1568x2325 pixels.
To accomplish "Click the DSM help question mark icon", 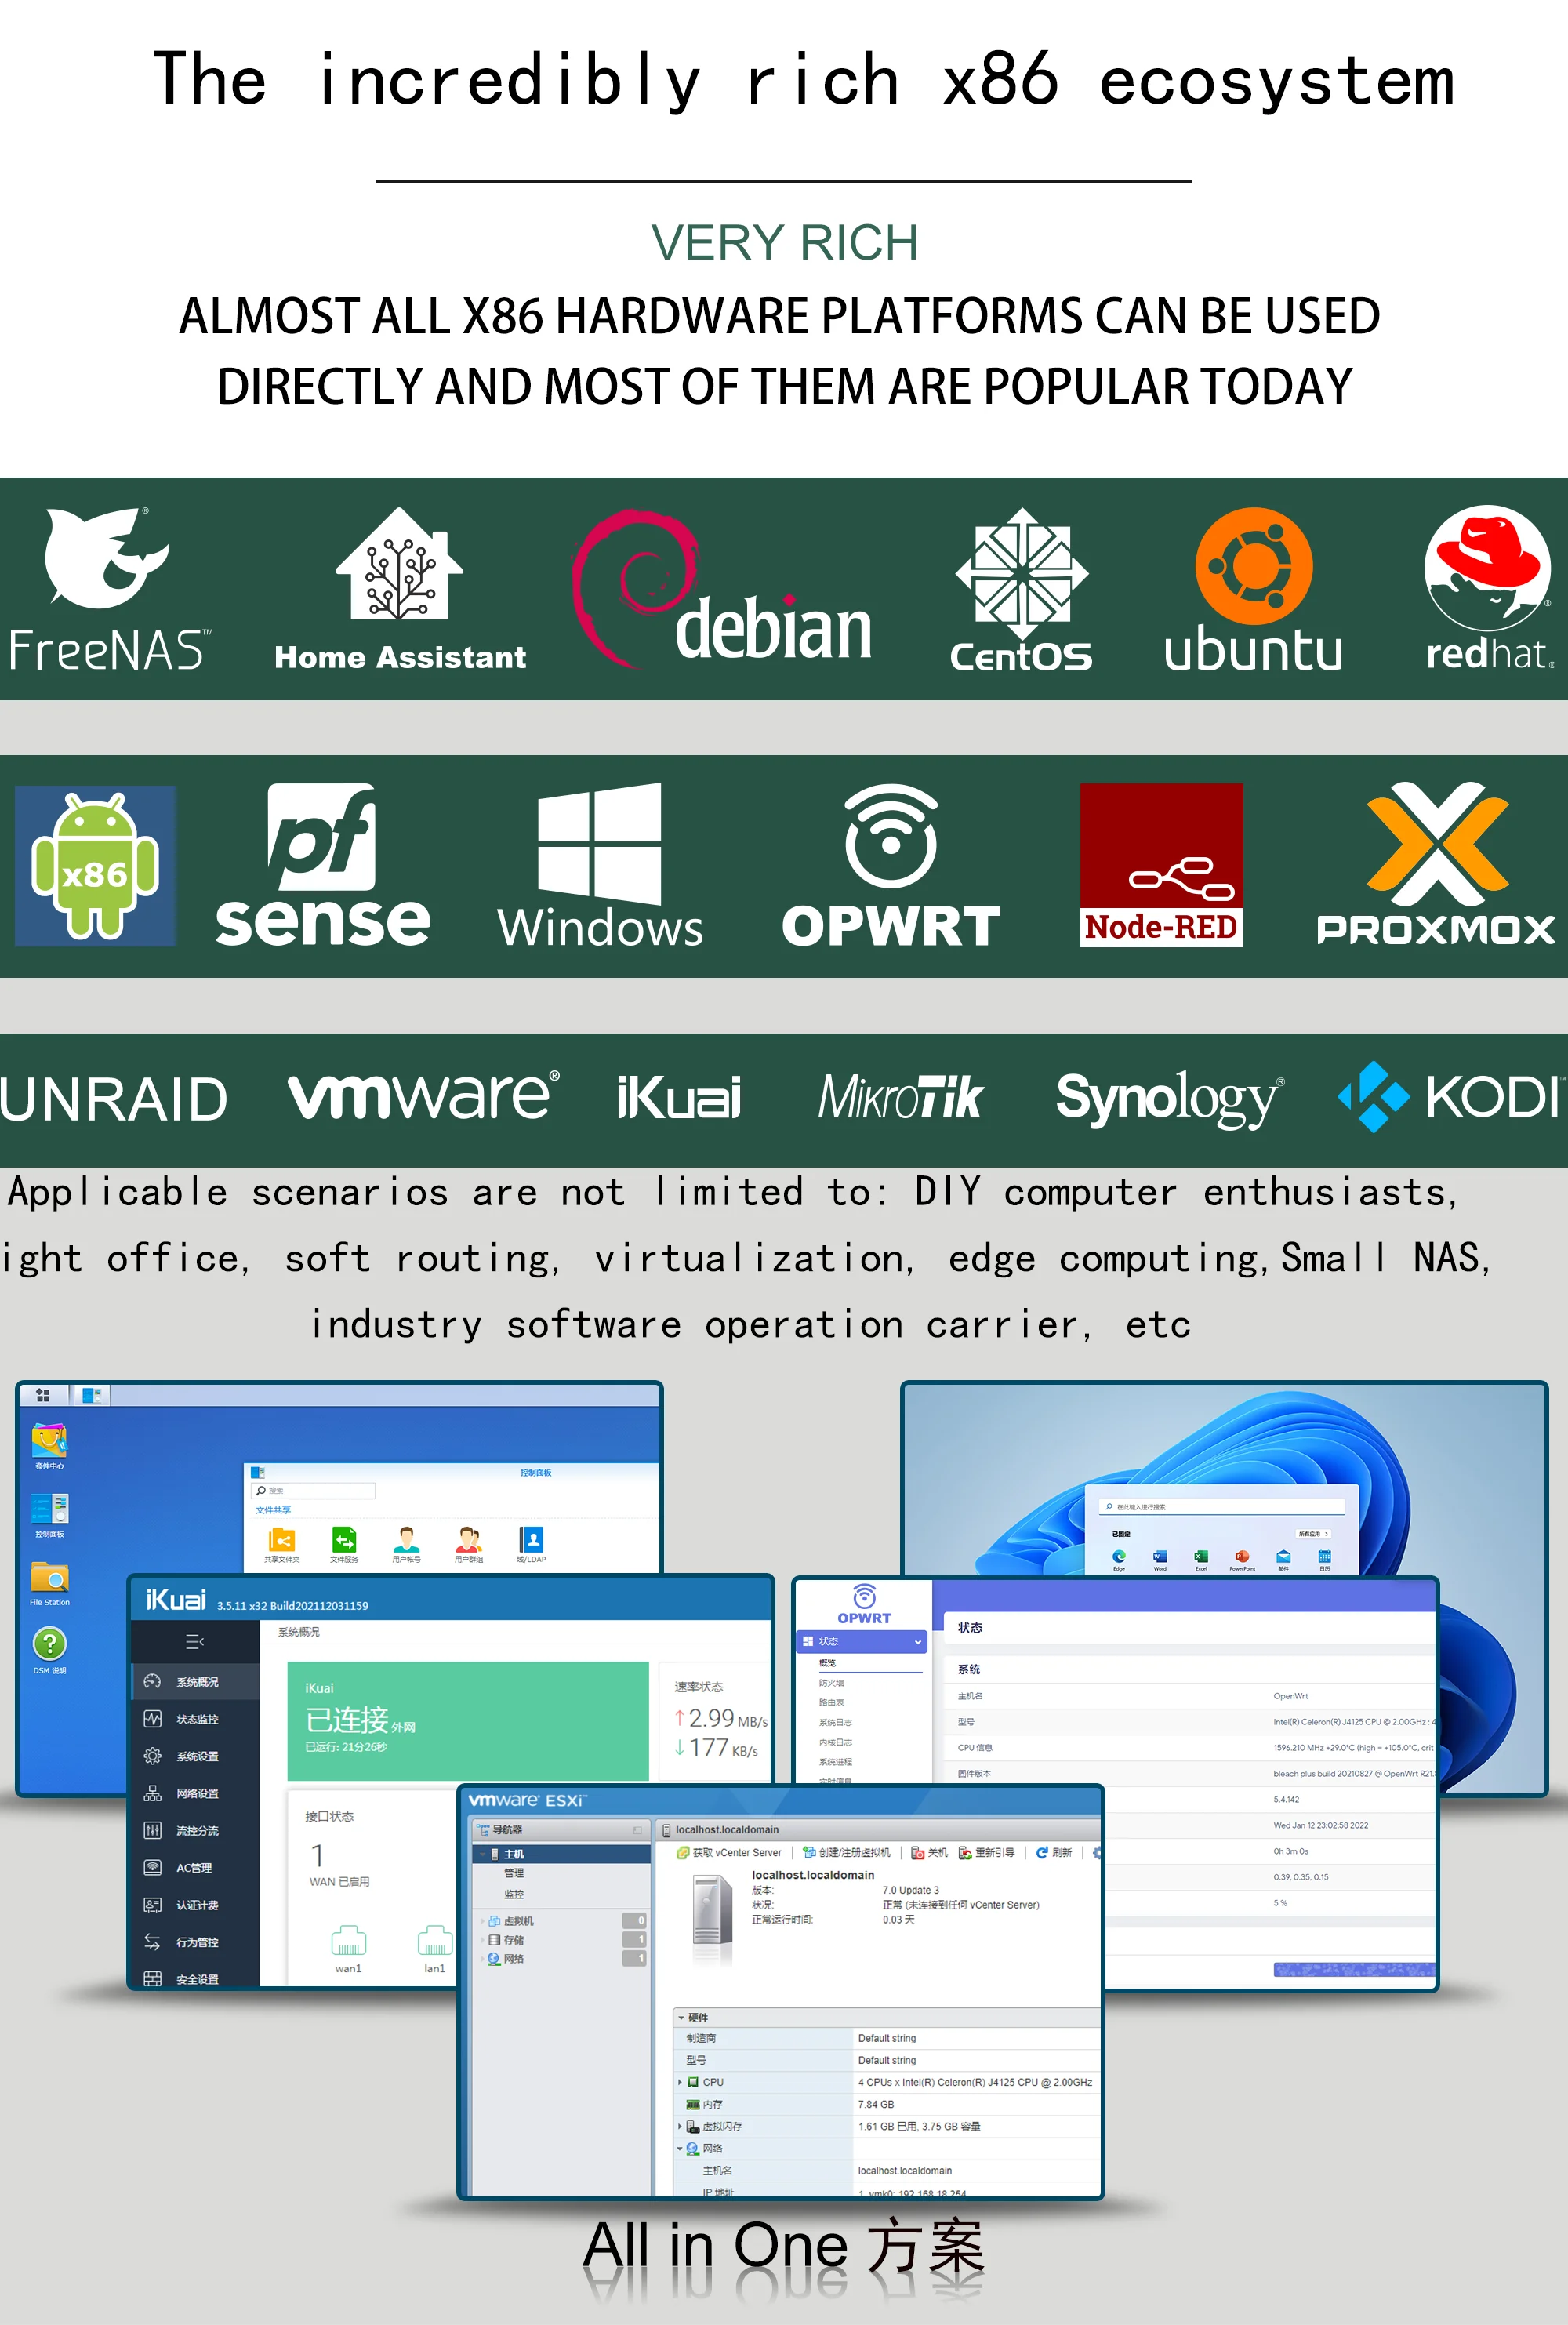I will pos(49,1643).
